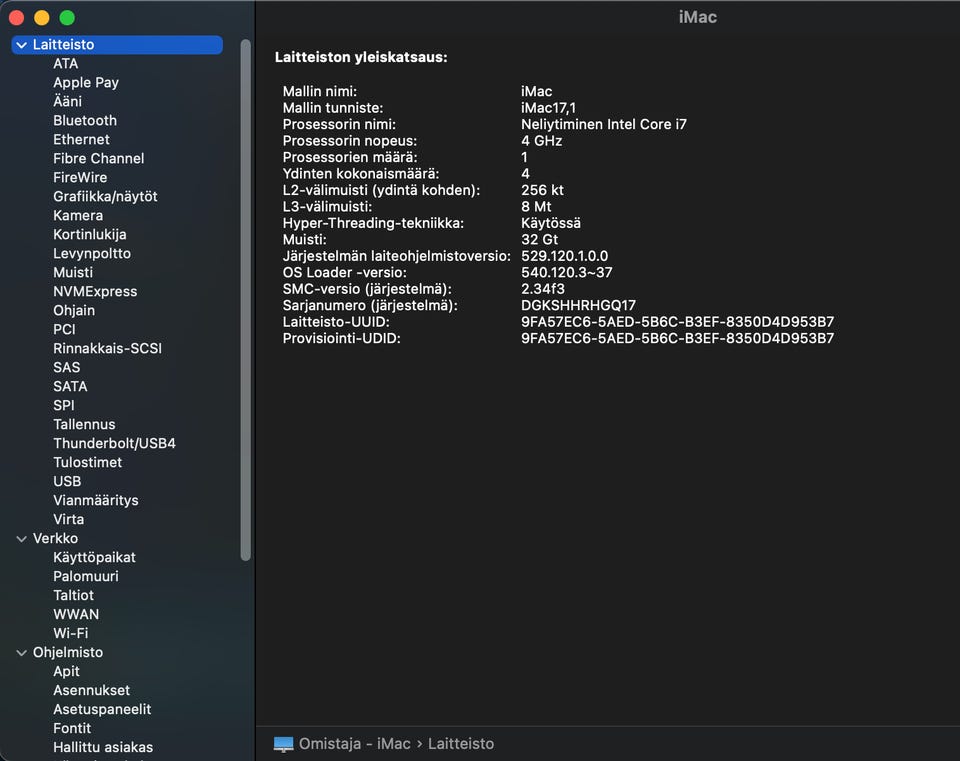Open Asetuspaneelit under Ohjelmisto
This screenshot has height=761, width=960.
tap(102, 710)
